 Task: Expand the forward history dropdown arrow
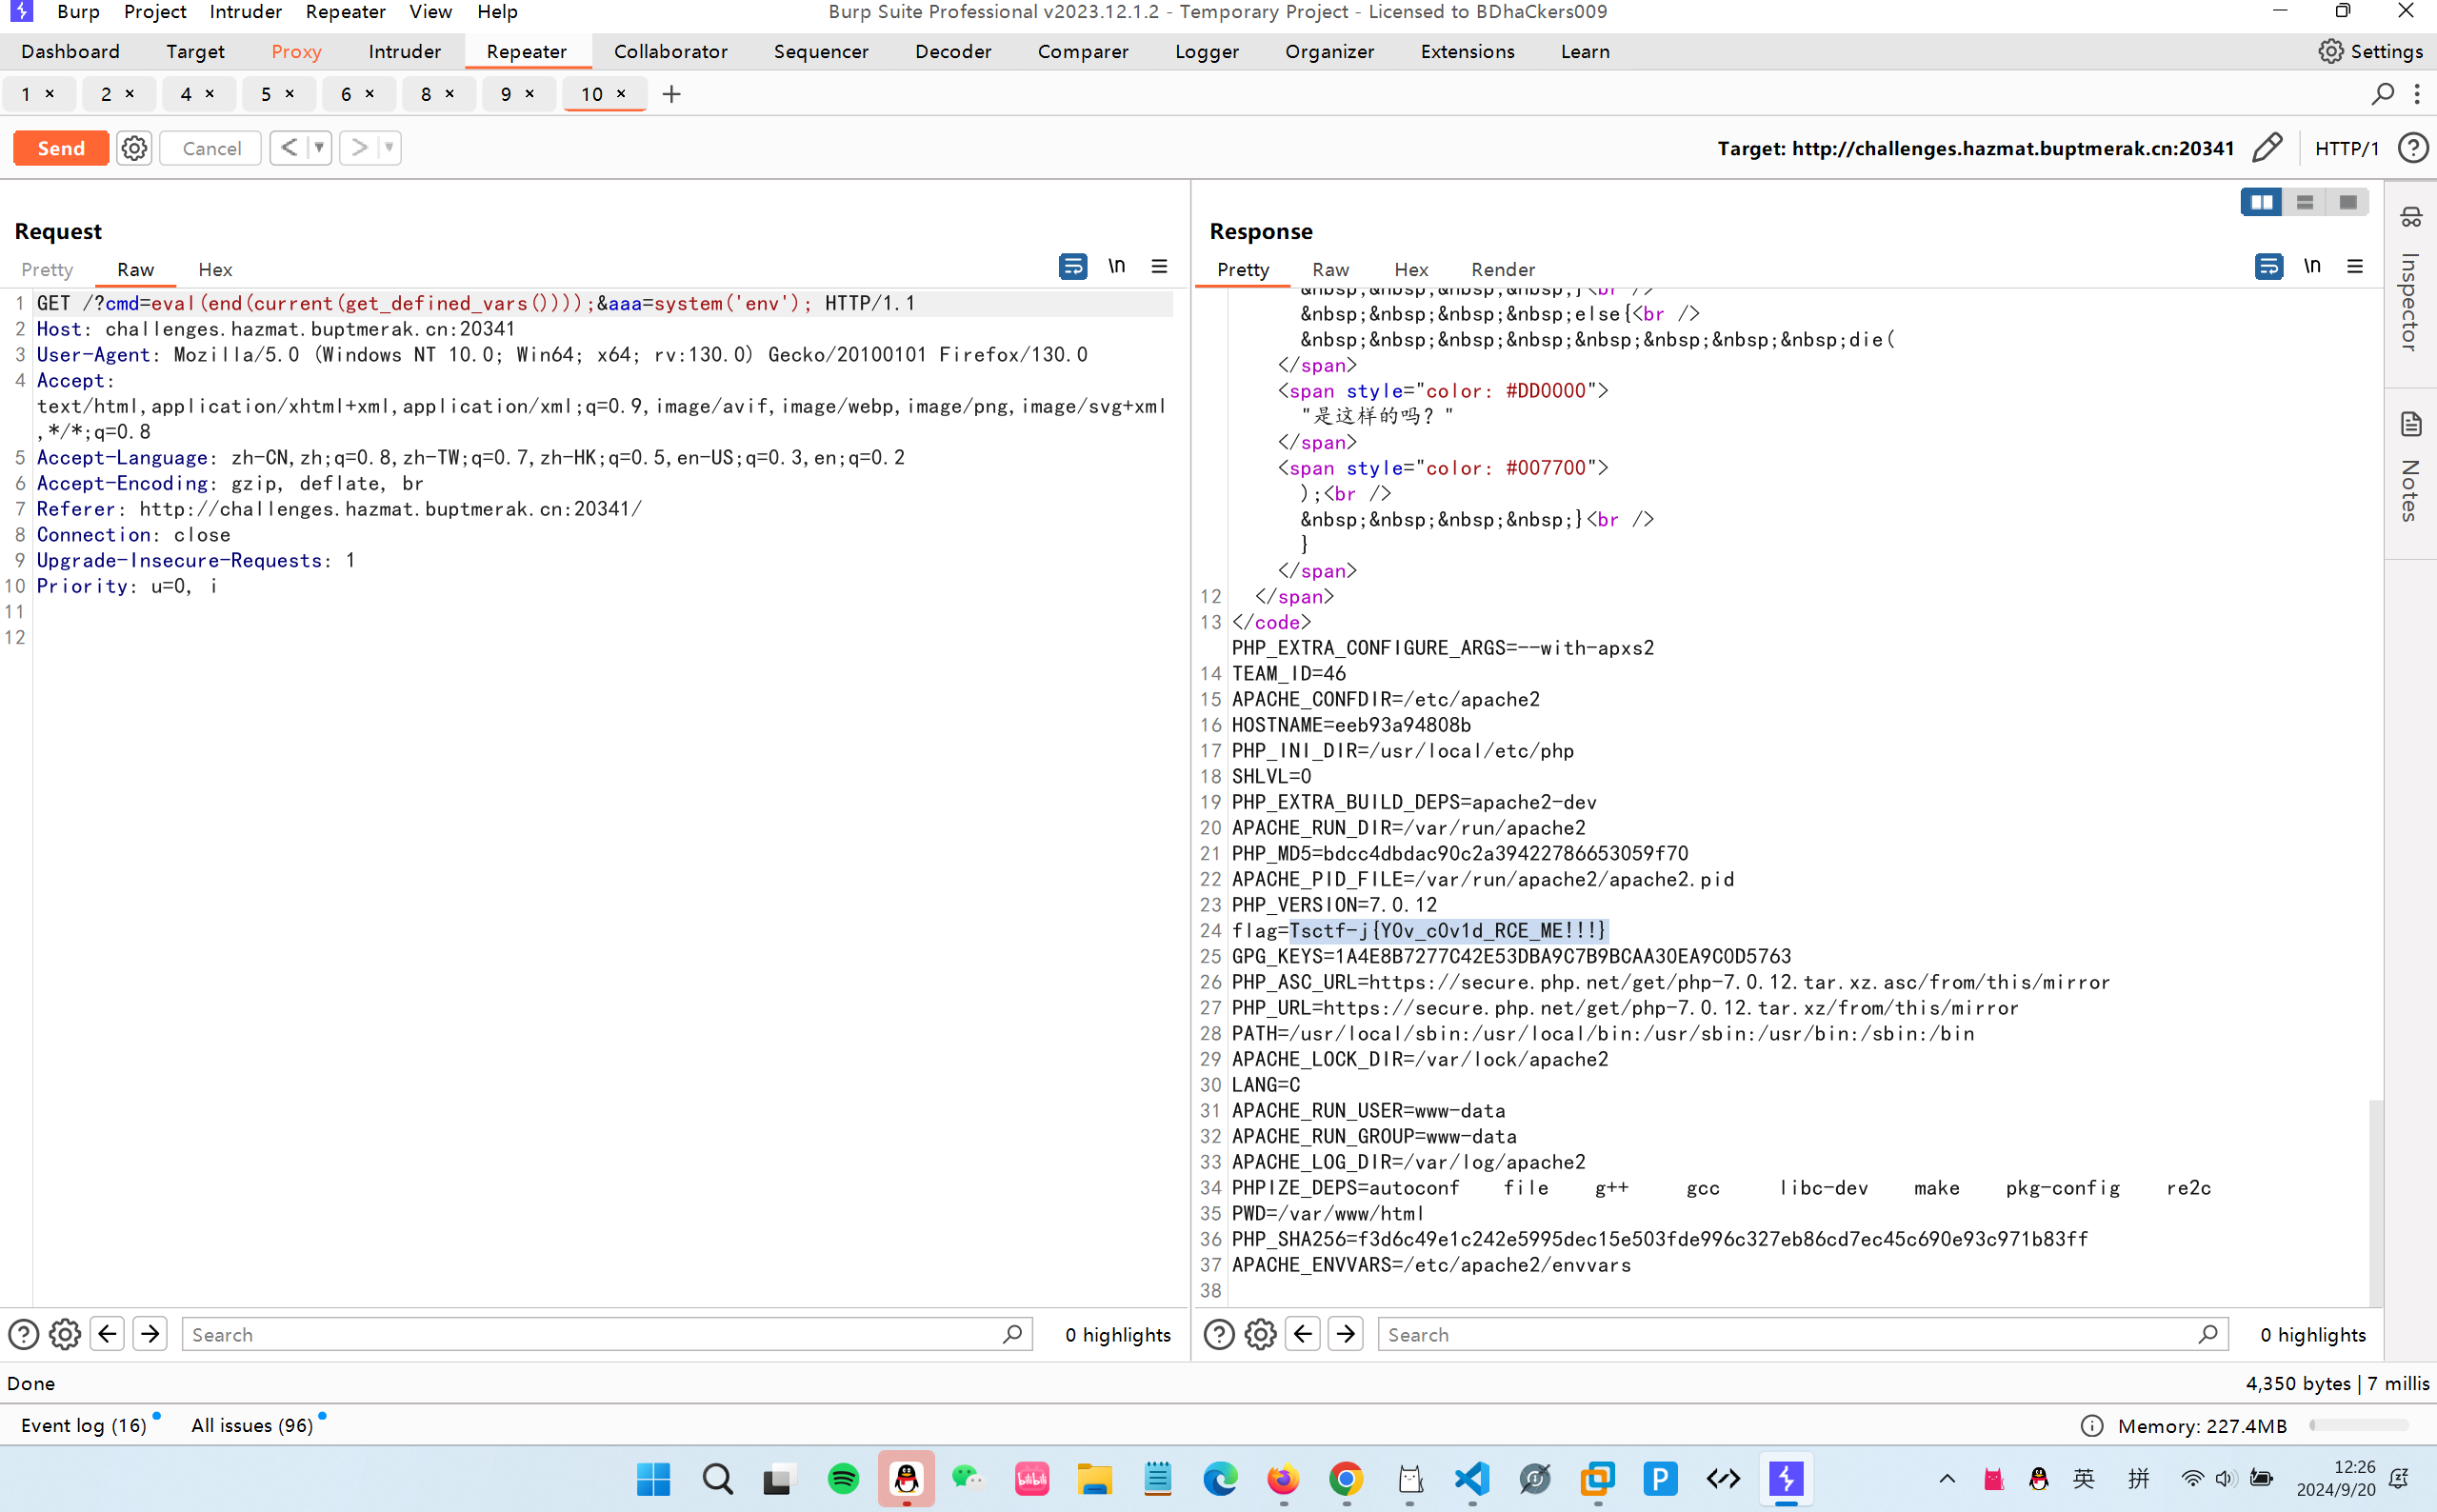pyautogui.click(x=390, y=148)
